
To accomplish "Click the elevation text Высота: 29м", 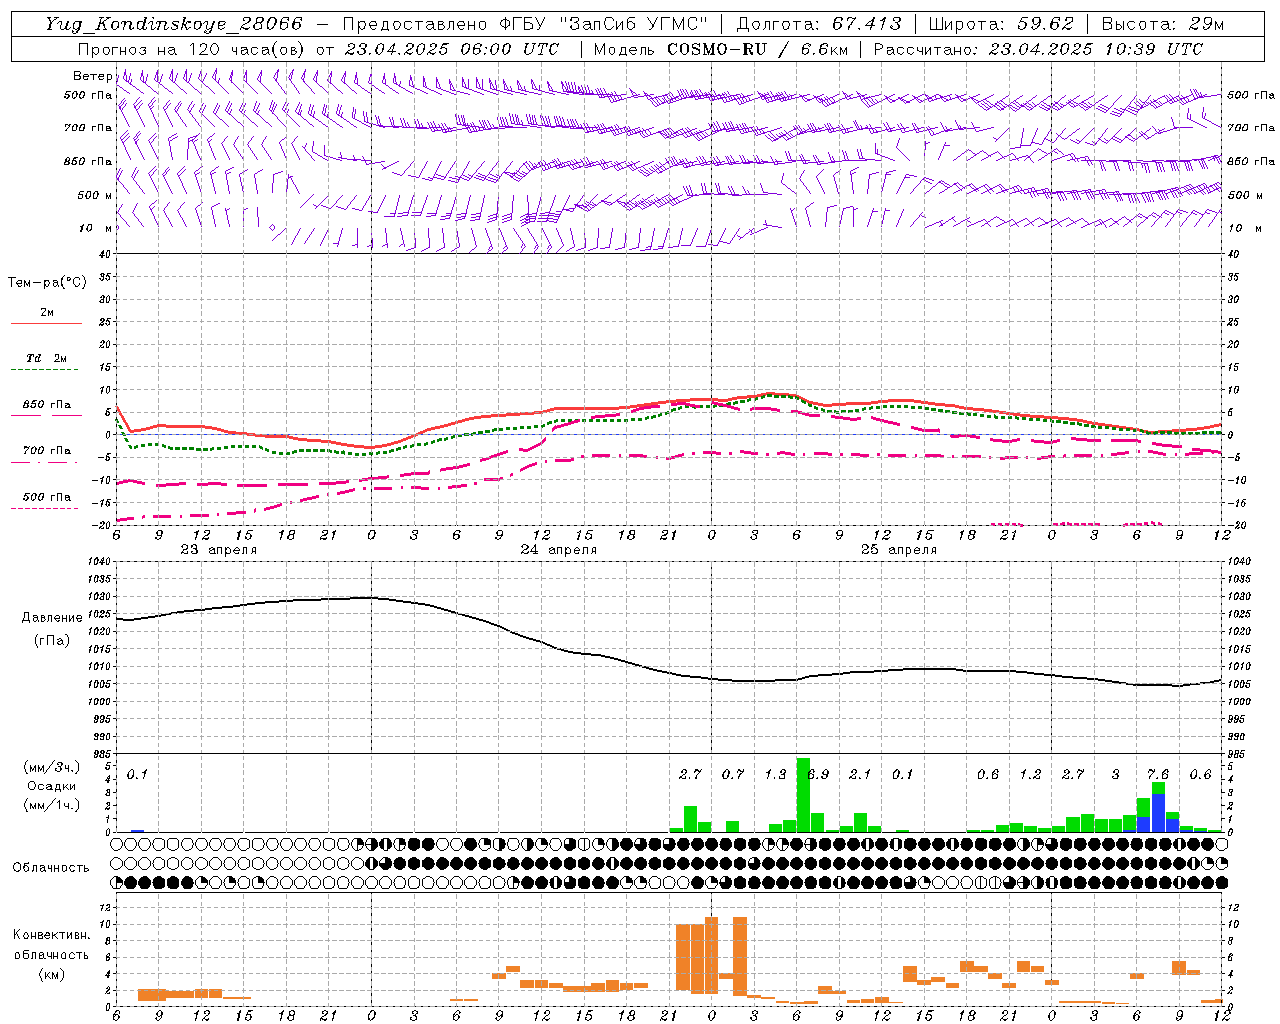I will click(x=1162, y=24).
